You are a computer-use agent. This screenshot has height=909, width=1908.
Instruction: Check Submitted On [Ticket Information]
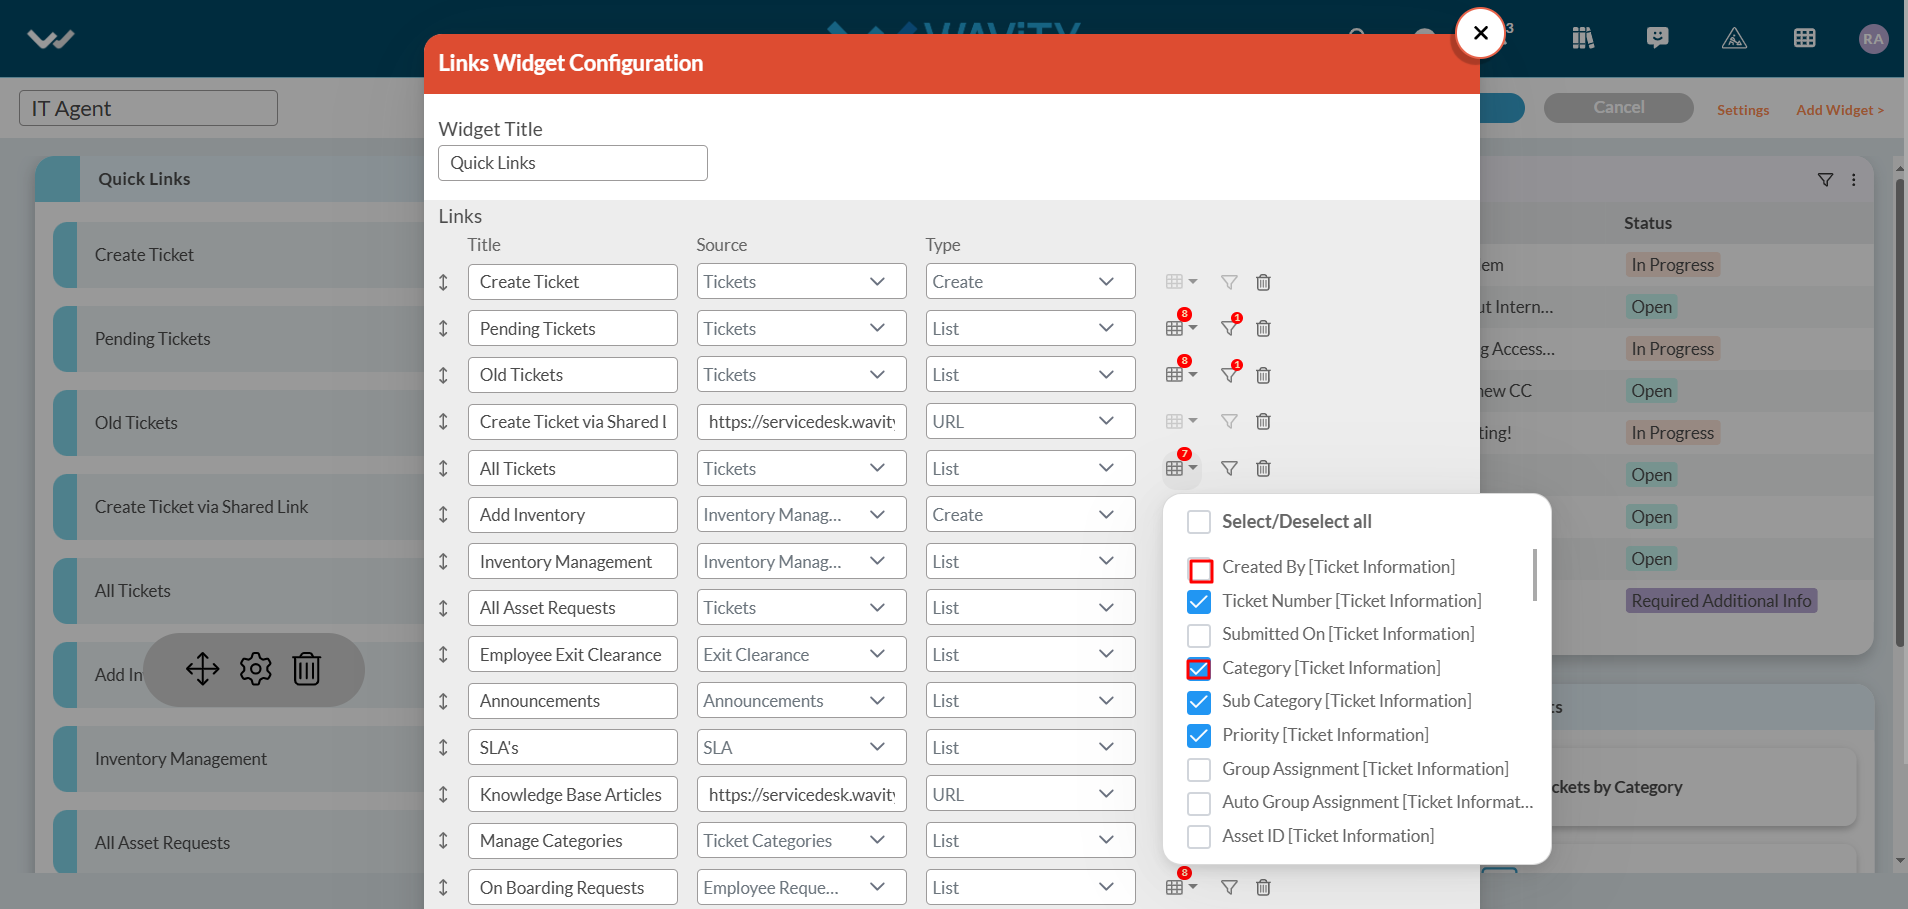(1198, 635)
